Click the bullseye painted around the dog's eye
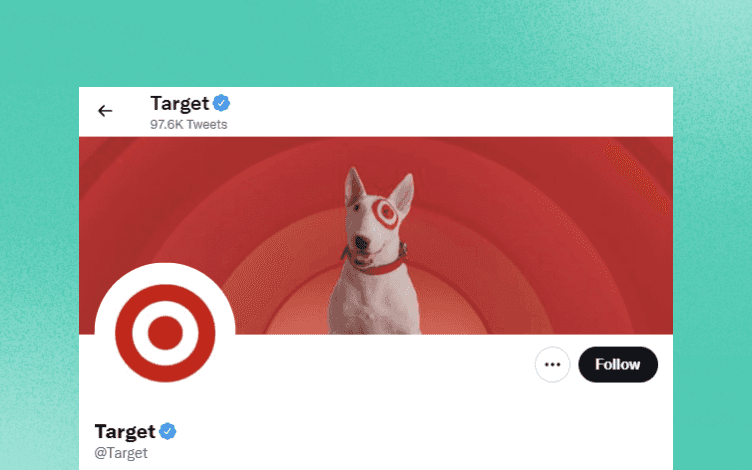 (386, 212)
